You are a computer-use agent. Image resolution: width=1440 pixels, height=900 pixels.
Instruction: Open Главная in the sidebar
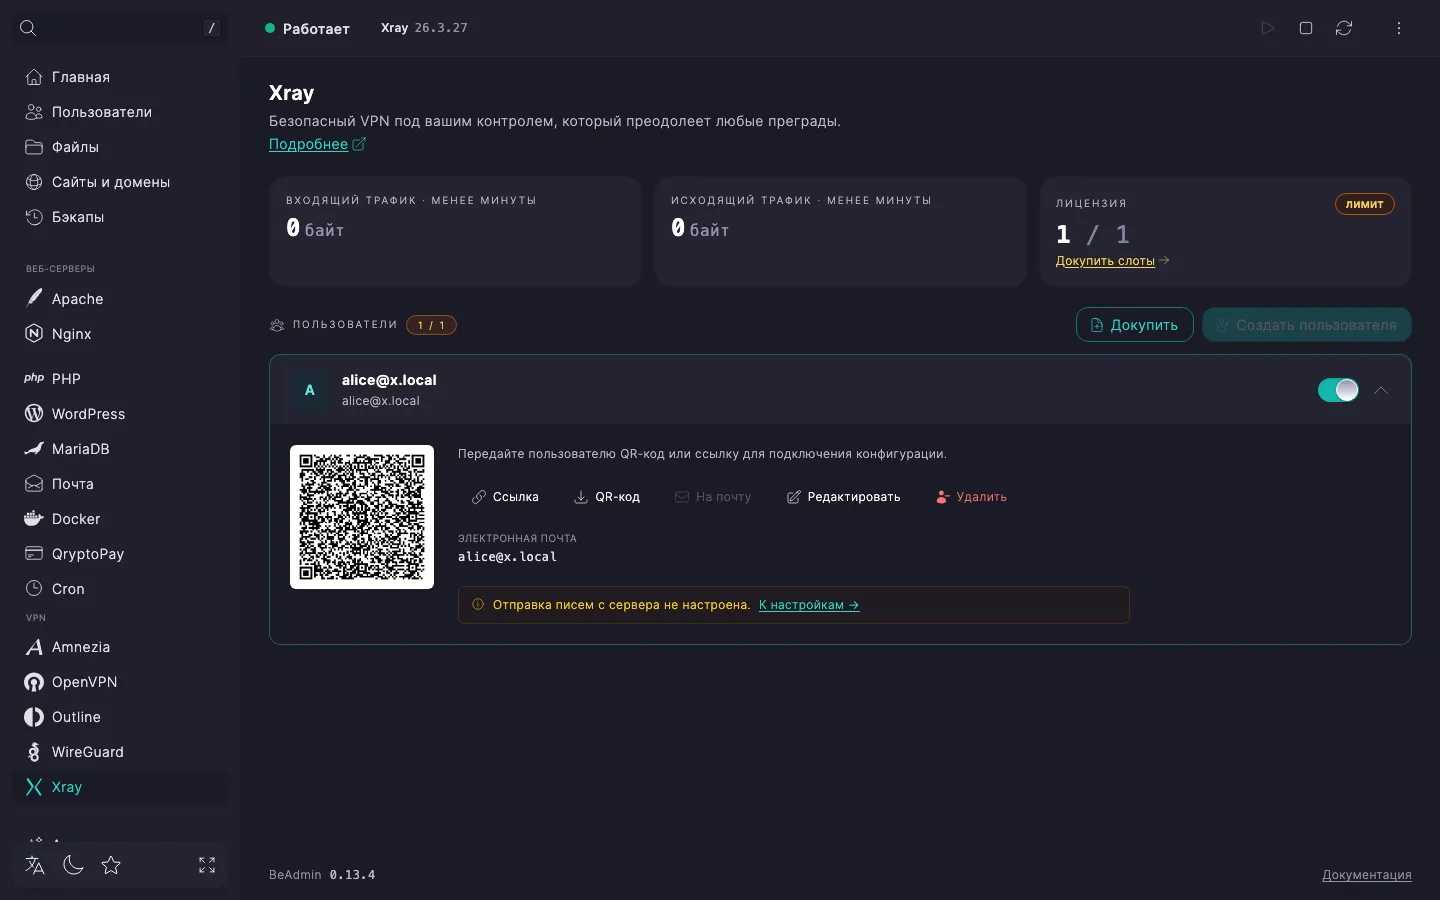point(120,77)
